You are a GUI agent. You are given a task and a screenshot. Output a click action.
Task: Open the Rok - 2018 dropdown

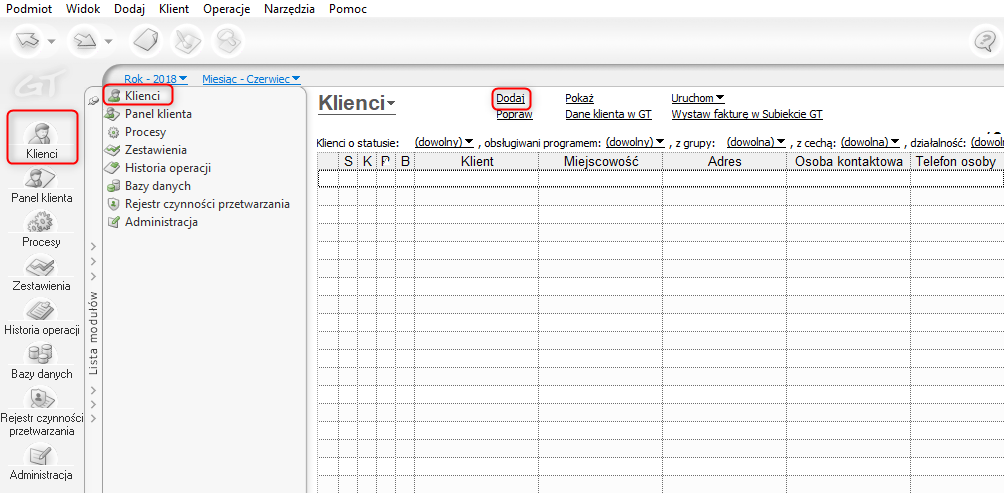pyautogui.click(x=156, y=79)
